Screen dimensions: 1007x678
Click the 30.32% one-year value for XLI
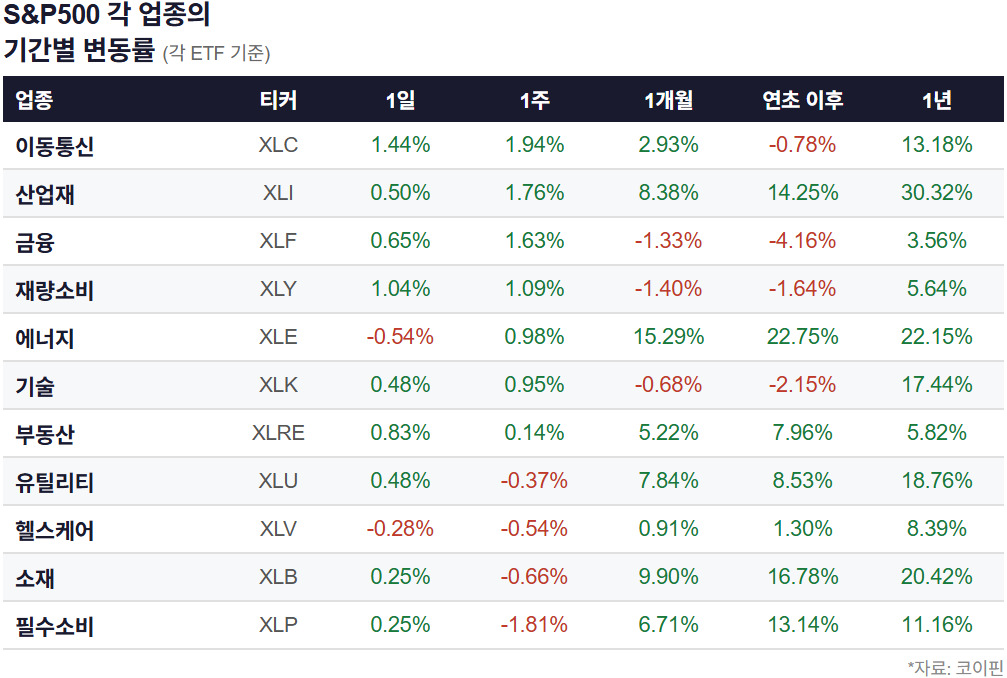(x=936, y=193)
